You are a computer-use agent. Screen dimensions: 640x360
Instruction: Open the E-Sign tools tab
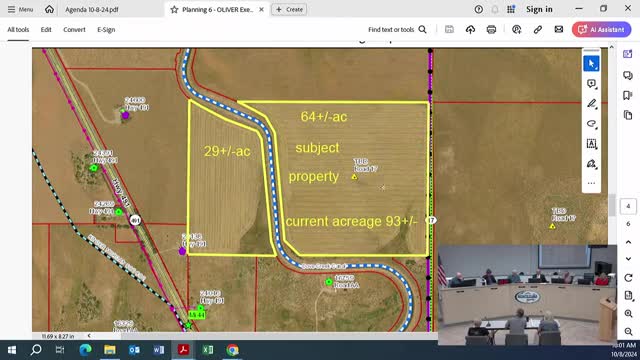[x=106, y=30]
